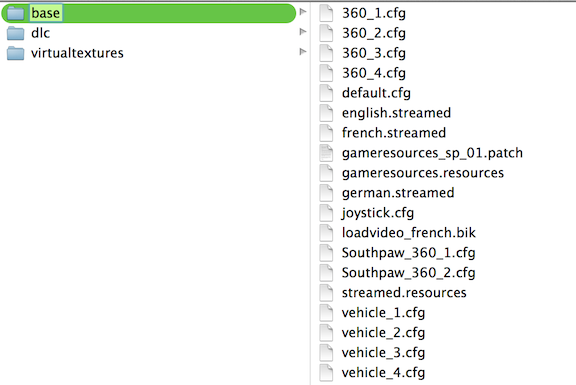The width and height of the screenshot is (576, 385).
Task: Click the file icon beside default.cfg
Action: [x=326, y=93]
